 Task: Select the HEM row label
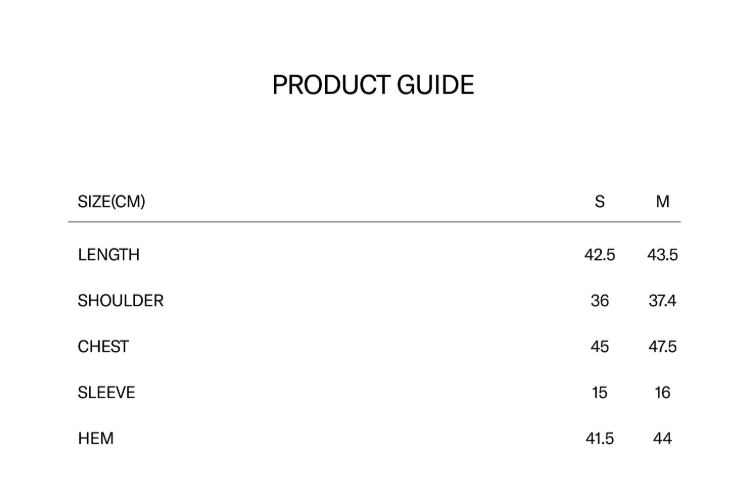pyautogui.click(x=96, y=439)
